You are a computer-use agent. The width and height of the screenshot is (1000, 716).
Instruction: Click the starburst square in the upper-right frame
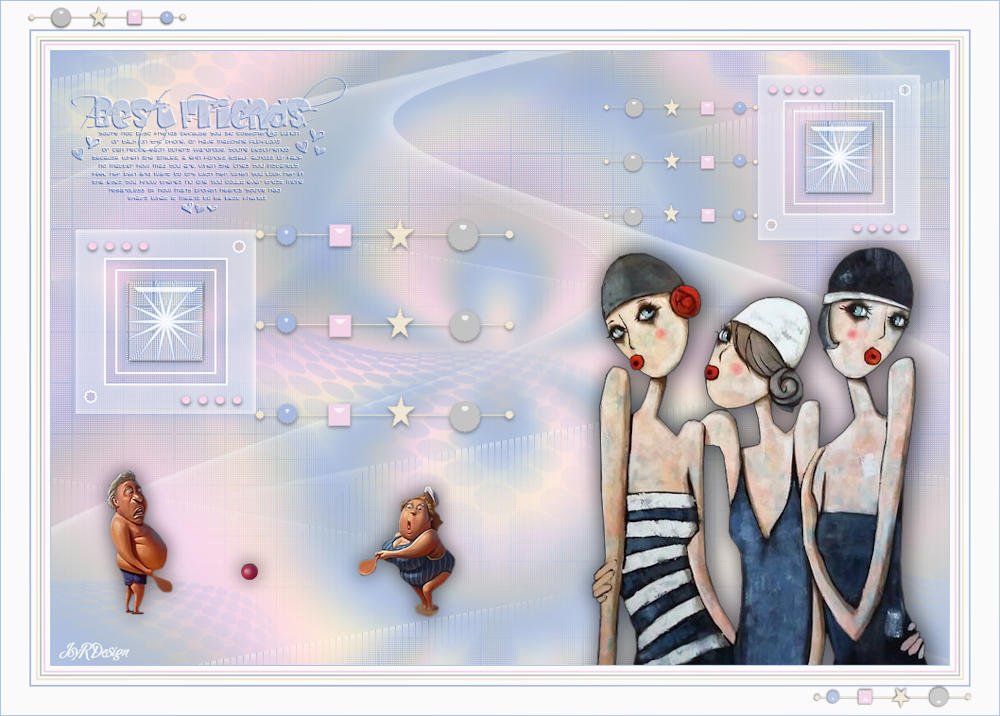tap(839, 157)
